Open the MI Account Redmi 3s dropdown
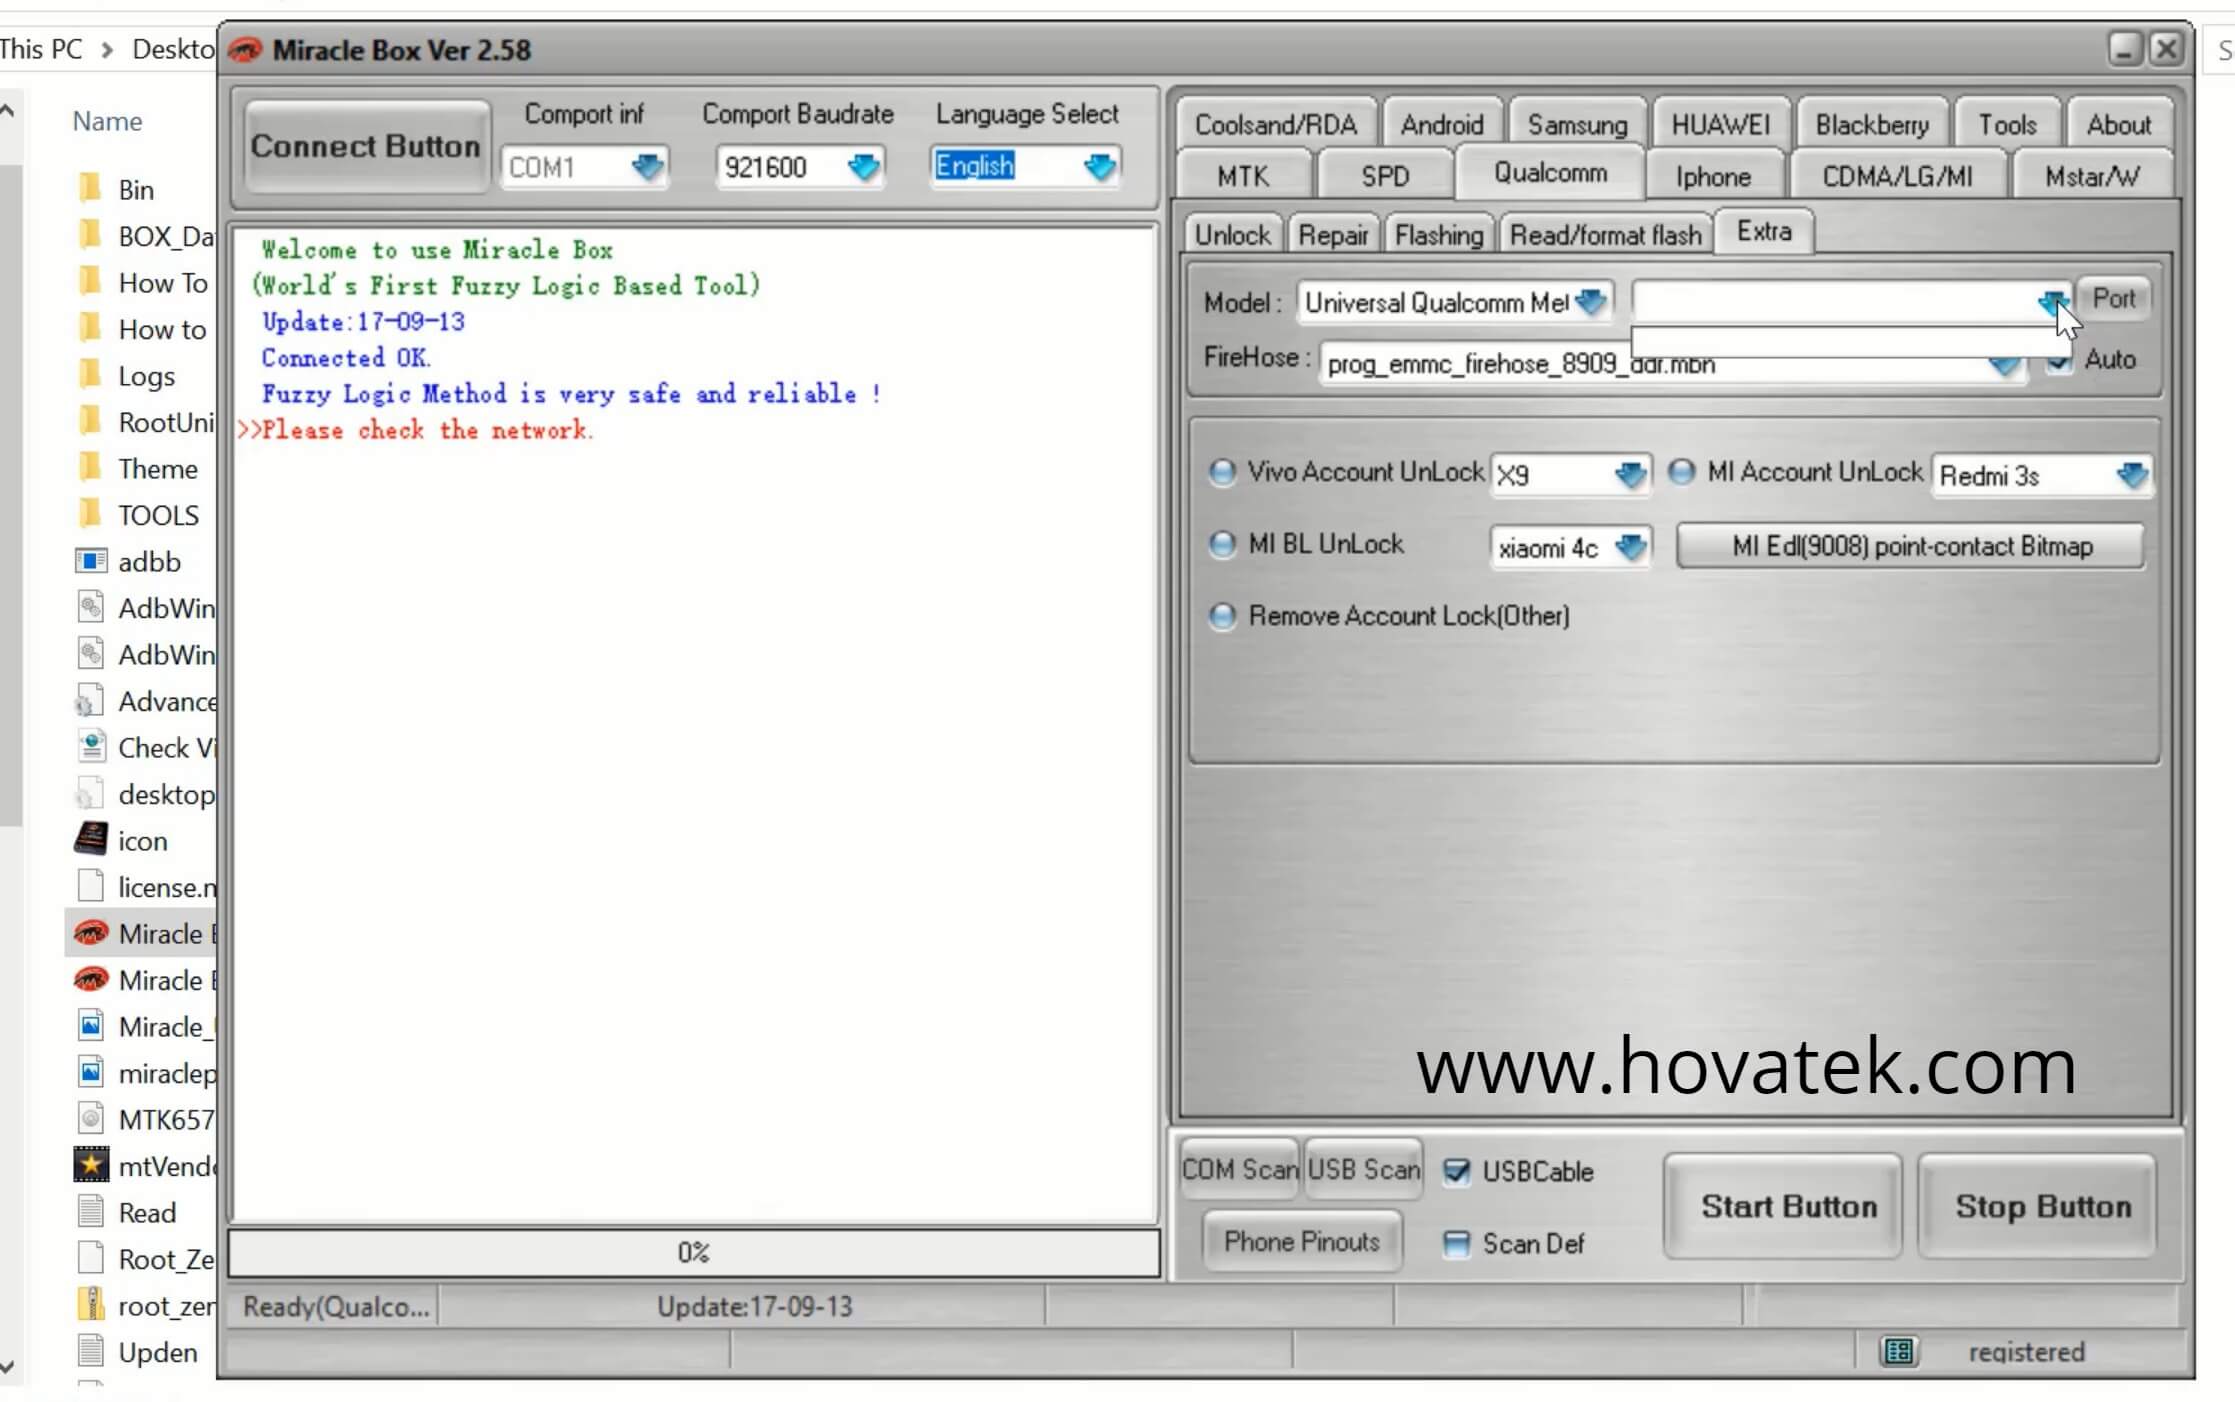Screen dimensions: 2235x1402 pos(2131,474)
